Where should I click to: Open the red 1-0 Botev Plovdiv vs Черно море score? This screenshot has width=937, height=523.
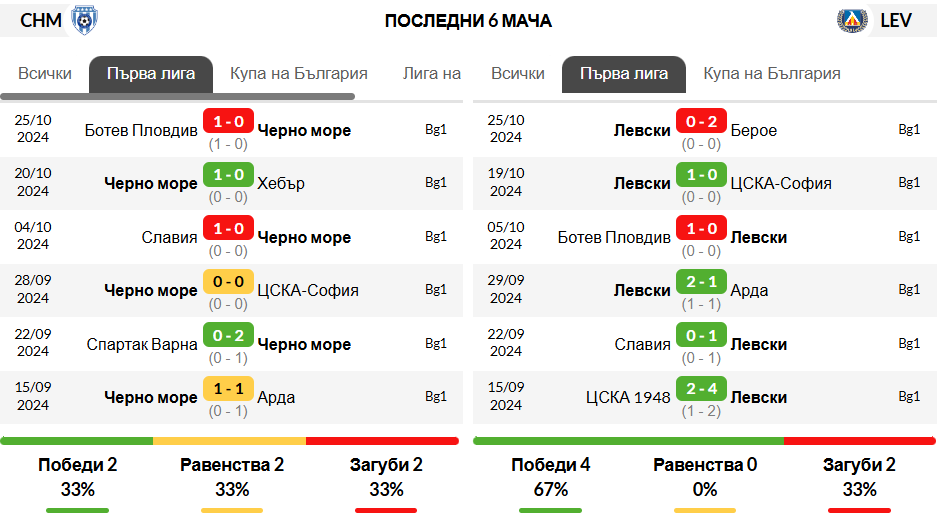coord(228,121)
